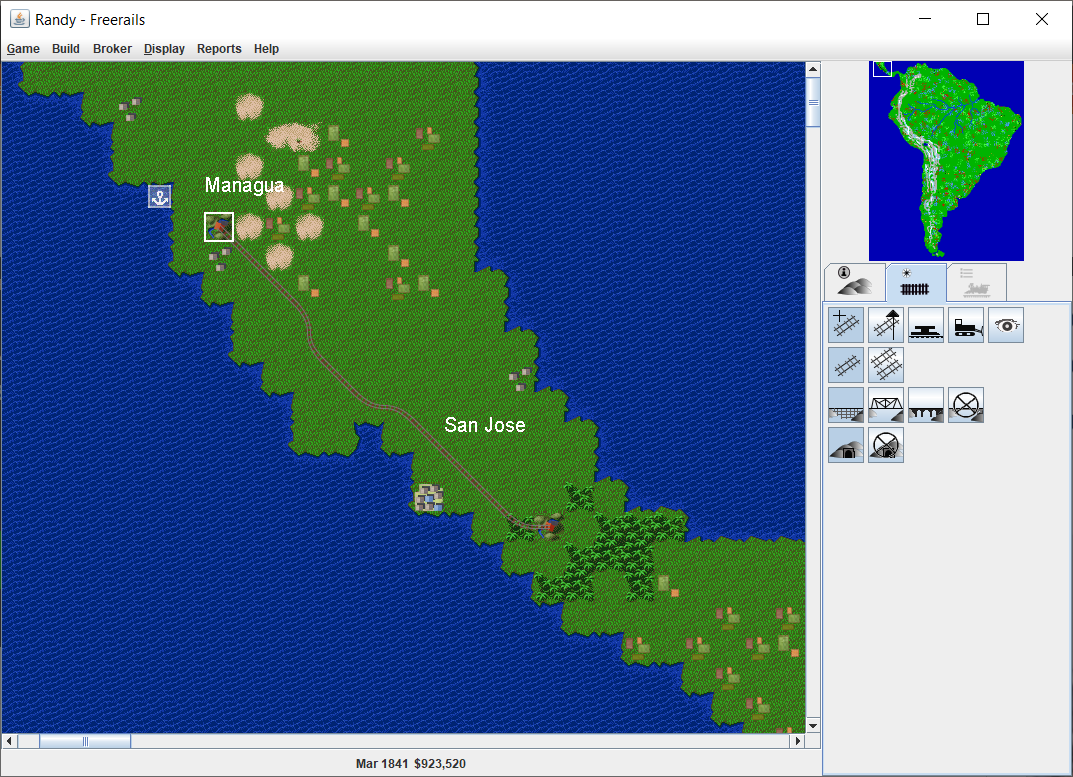Minimize the Freerails window
Screen dimensions: 1073x777
(925, 19)
